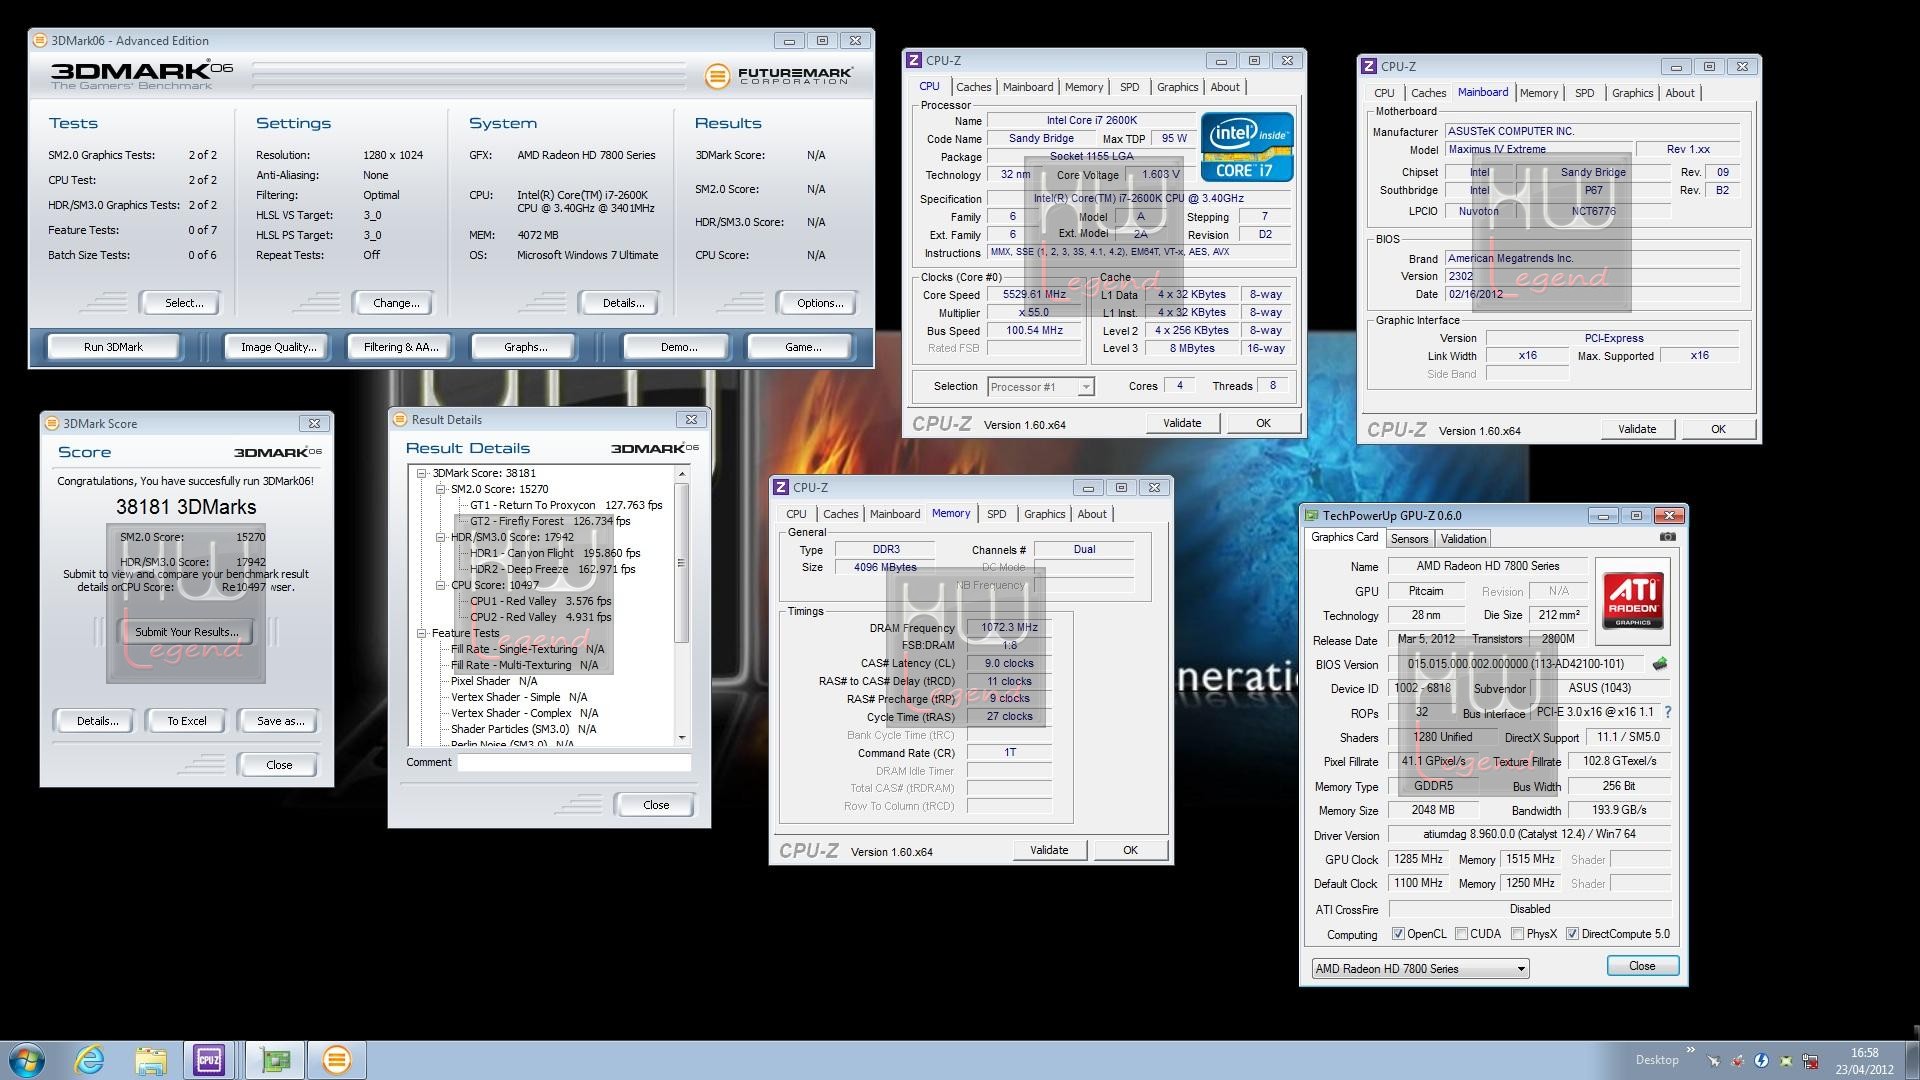The height and width of the screenshot is (1080, 1920).
Task: Toggle the CUDA checkbox
Action: coord(1462,934)
